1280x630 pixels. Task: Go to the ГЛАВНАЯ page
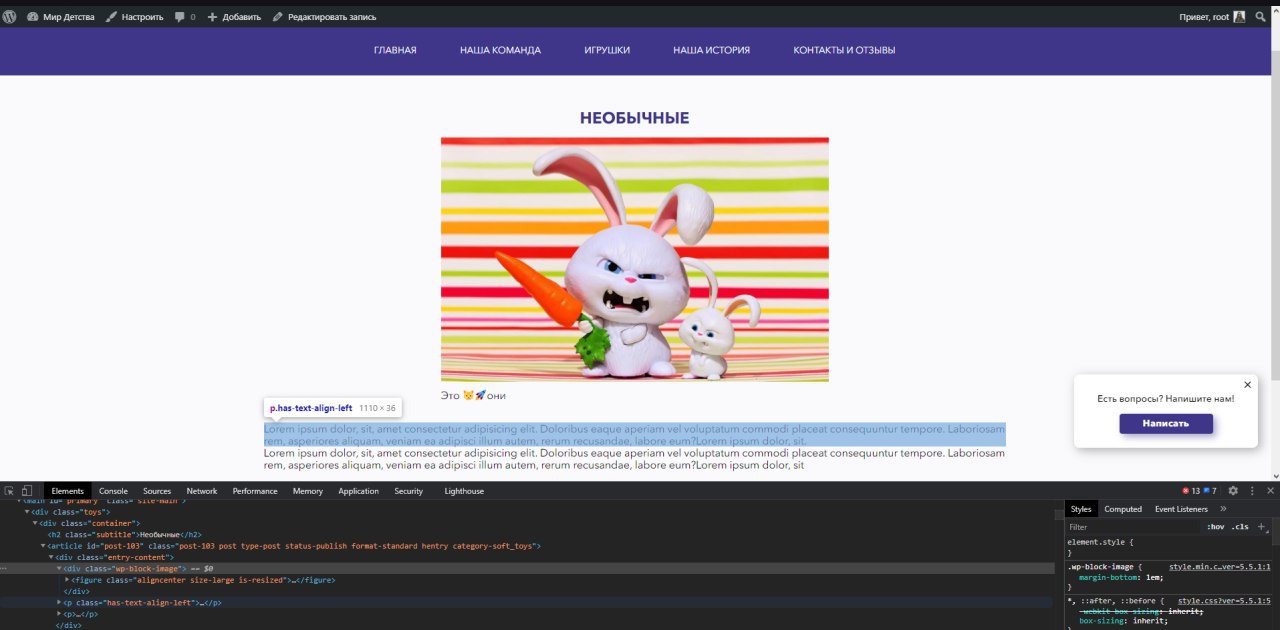click(395, 50)
